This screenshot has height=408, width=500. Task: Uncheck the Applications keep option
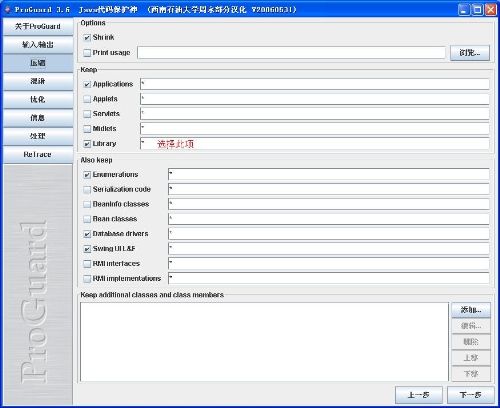click(87, 84)
